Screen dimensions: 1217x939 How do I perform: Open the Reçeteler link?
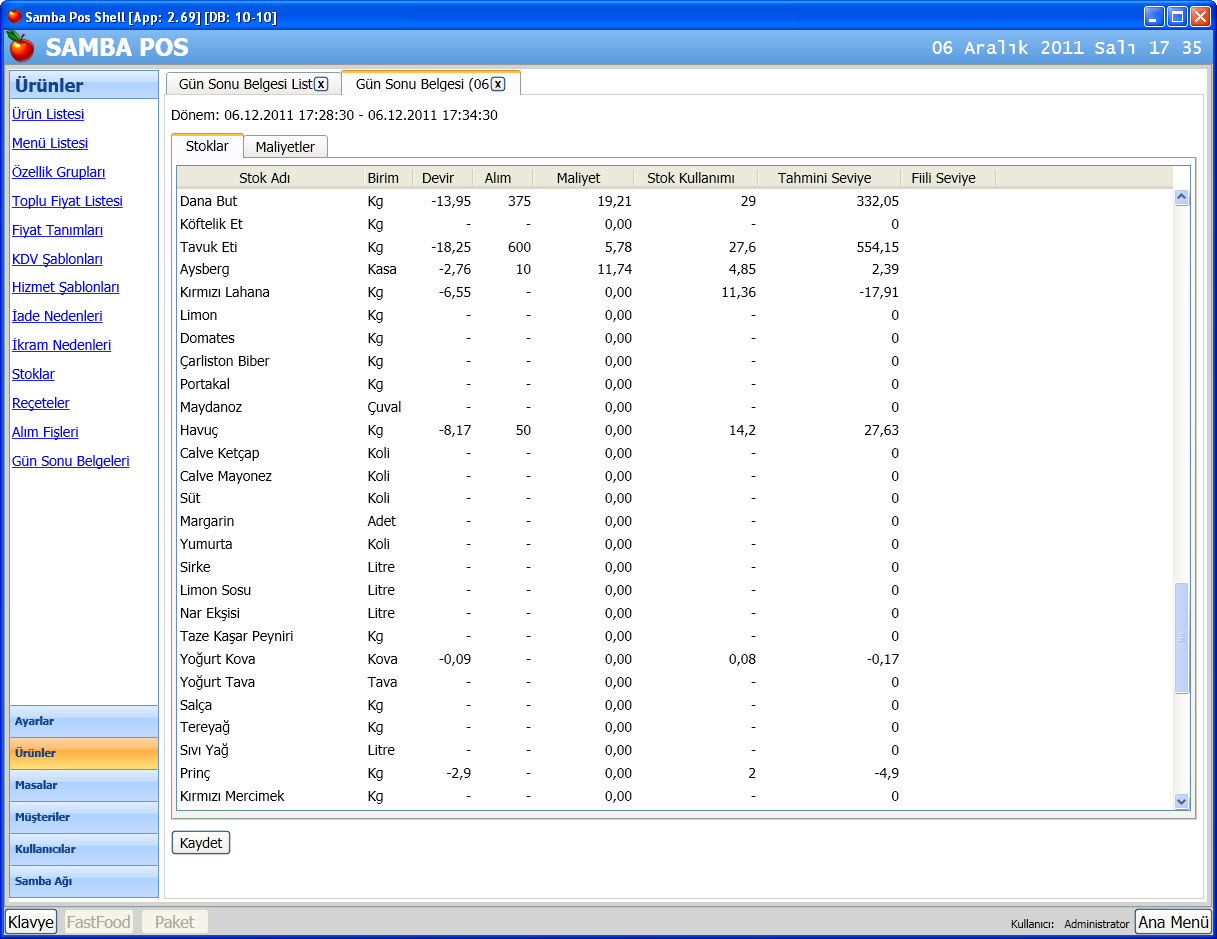coord(41,403)
